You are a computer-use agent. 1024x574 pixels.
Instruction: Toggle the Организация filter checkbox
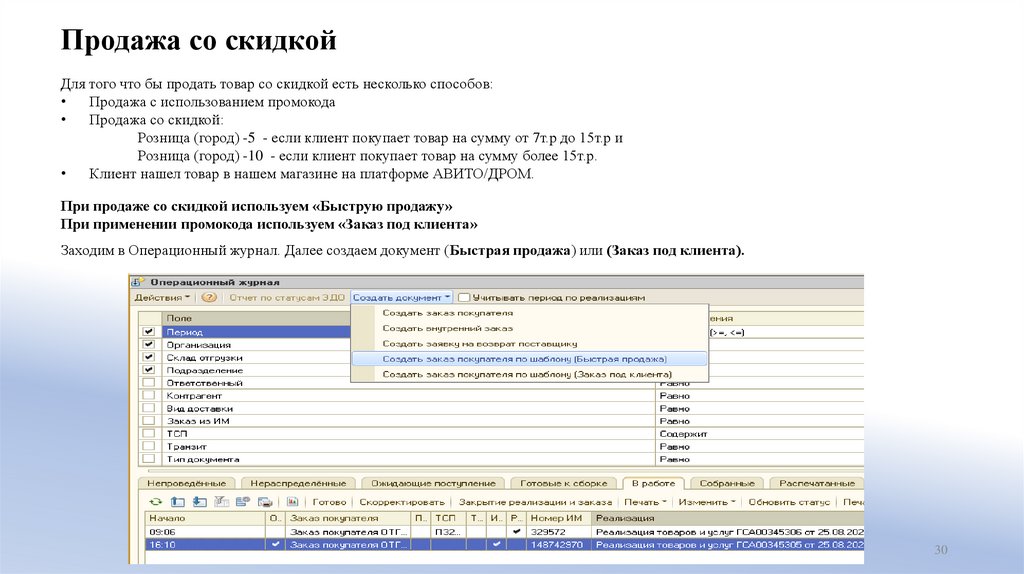pyautogui.click(x=149, y=345)
